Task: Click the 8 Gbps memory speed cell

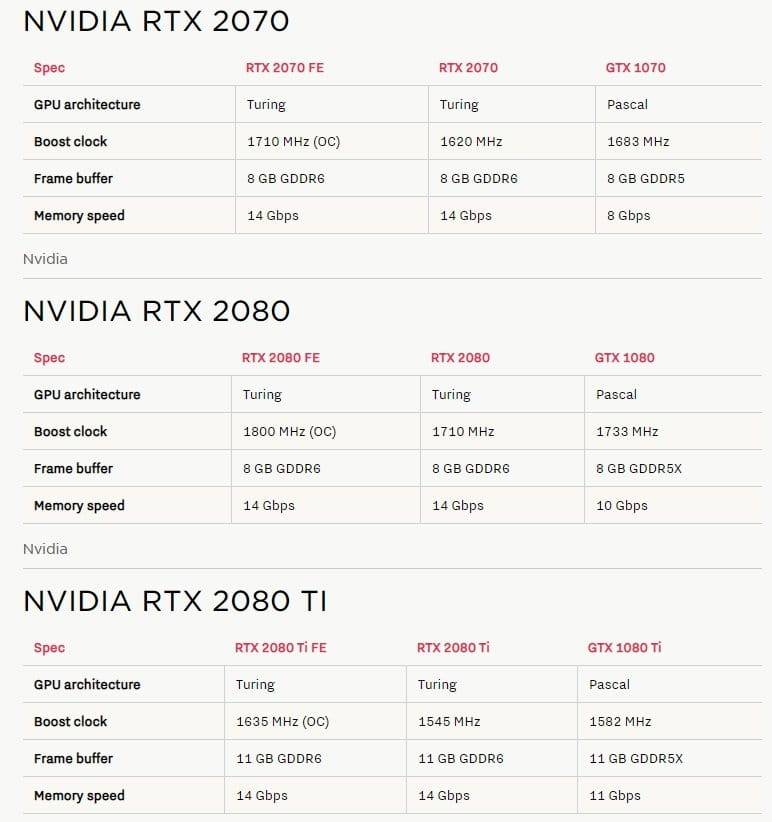Action: point(629,216)
